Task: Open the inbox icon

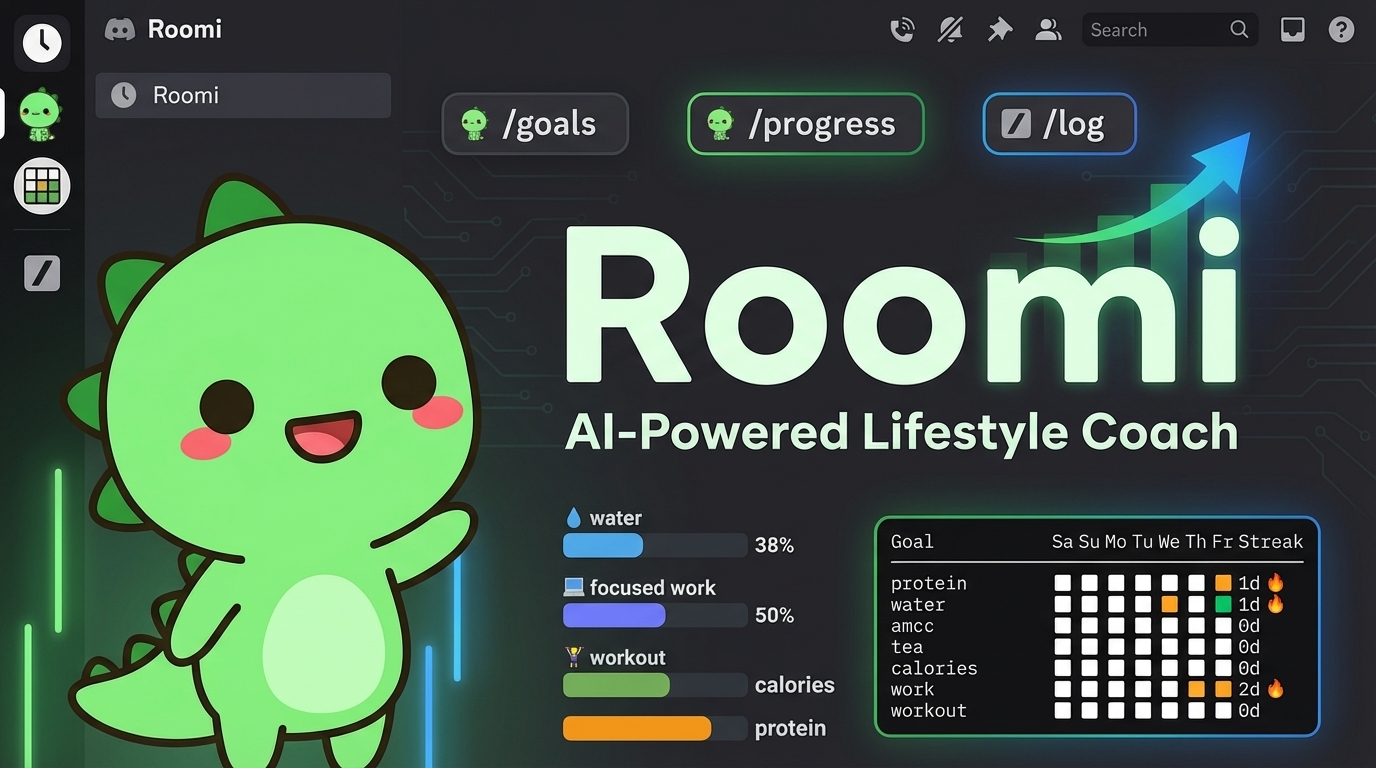Action: (x=1292, y=29)
